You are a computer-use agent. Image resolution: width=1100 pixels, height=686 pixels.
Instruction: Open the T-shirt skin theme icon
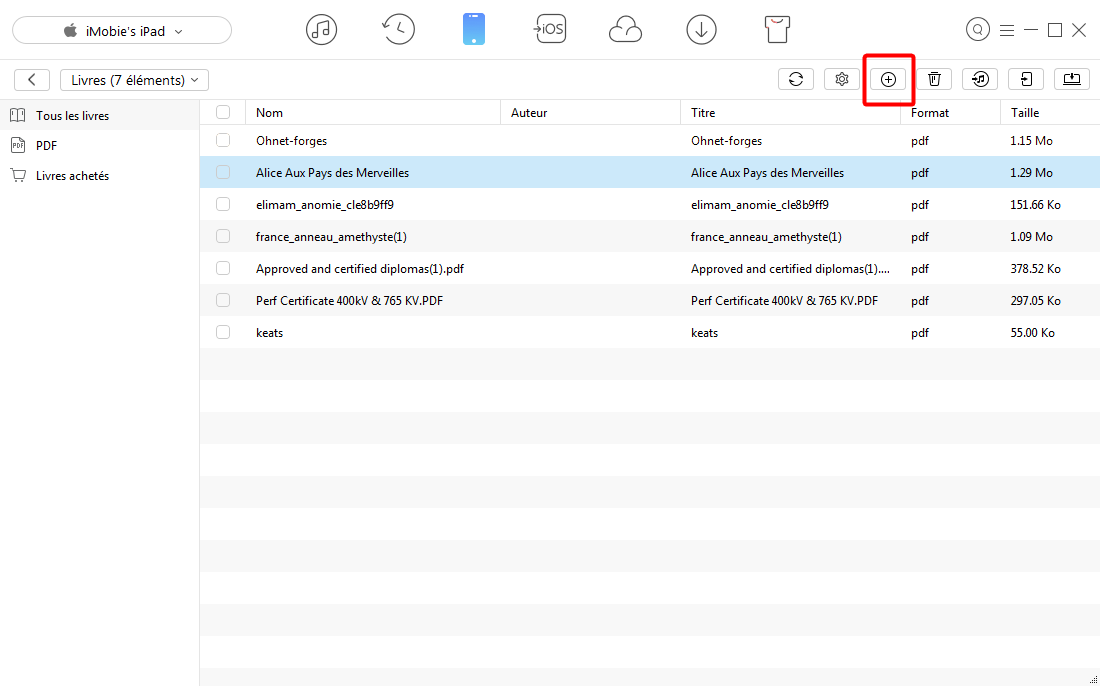point(777,30)
